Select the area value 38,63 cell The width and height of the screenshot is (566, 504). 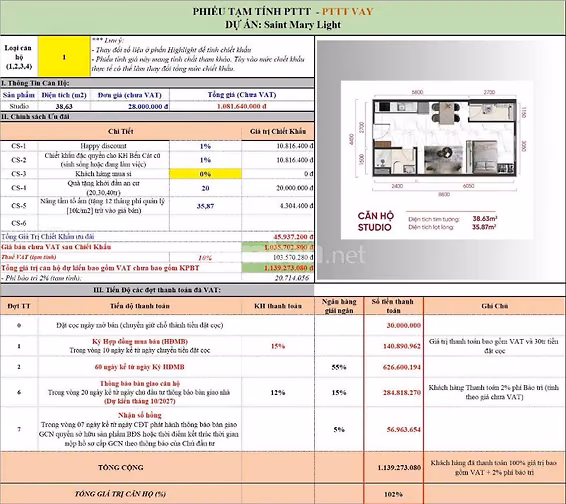(x=64, y=106)
